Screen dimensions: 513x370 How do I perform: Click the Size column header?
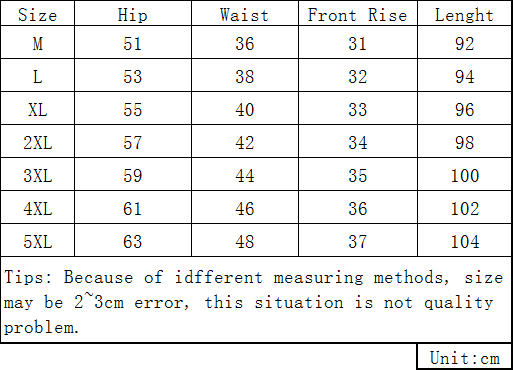[37, 14]
